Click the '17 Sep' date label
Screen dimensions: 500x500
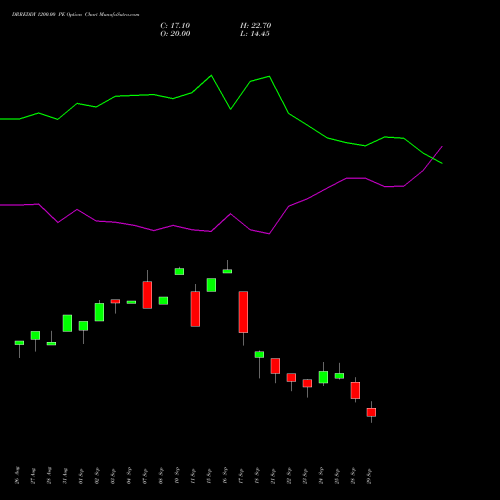pos(241,475)
